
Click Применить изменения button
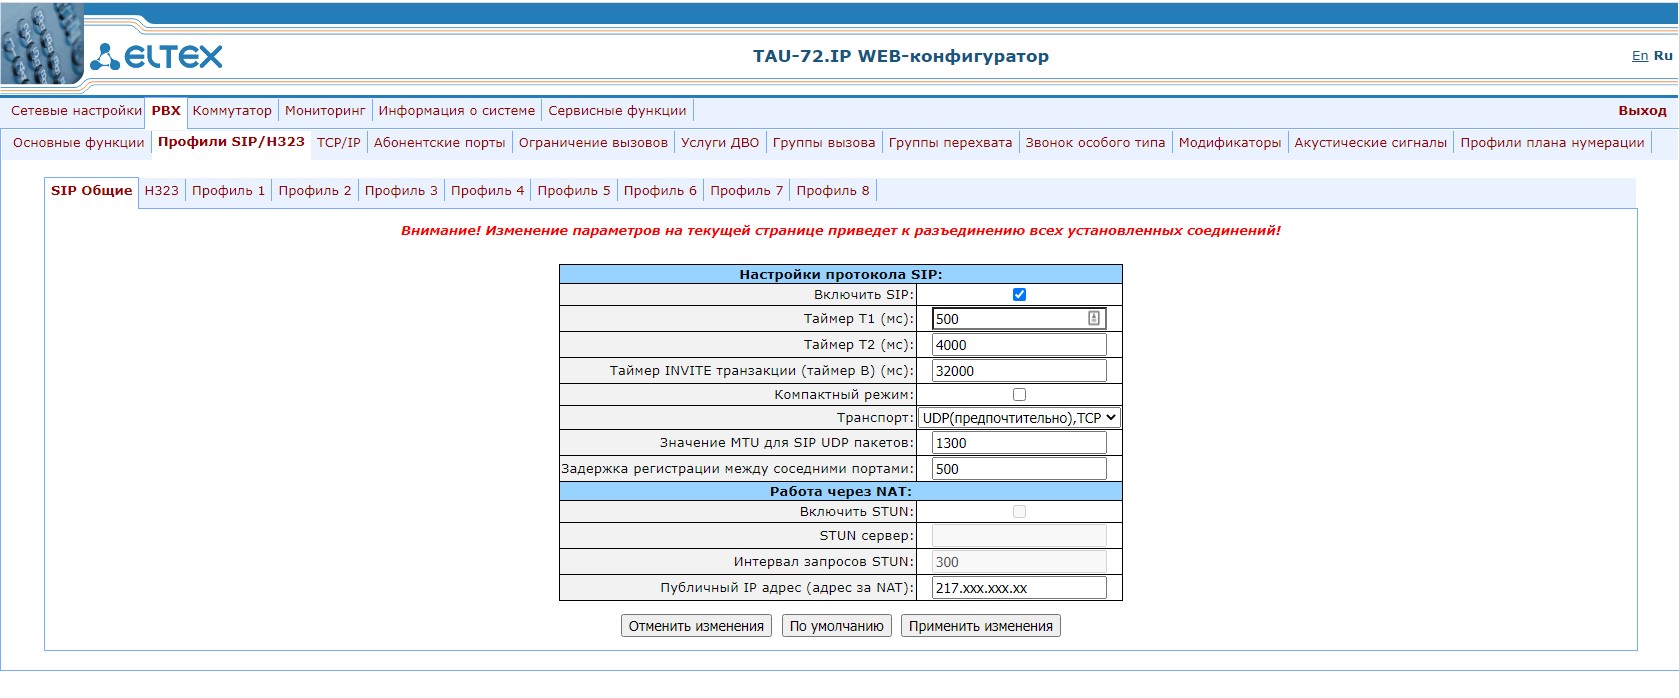click(x=981, y=626)
